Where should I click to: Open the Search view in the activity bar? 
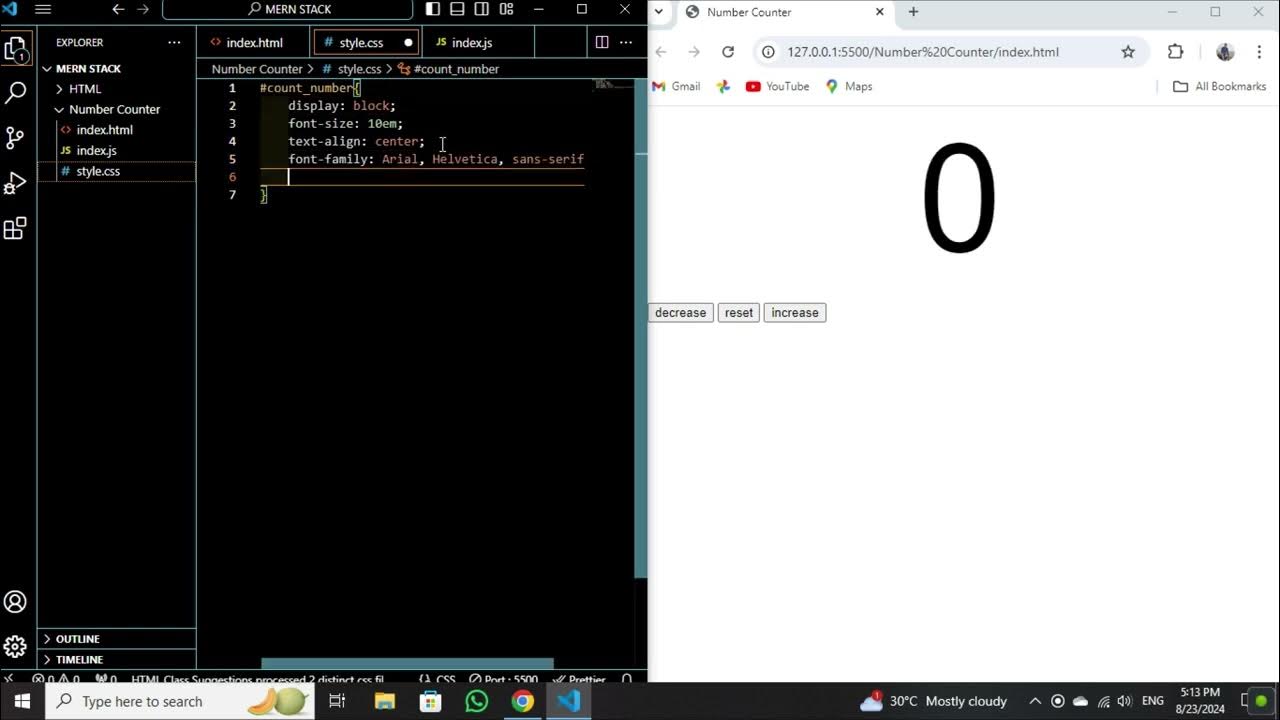point(15,93)
